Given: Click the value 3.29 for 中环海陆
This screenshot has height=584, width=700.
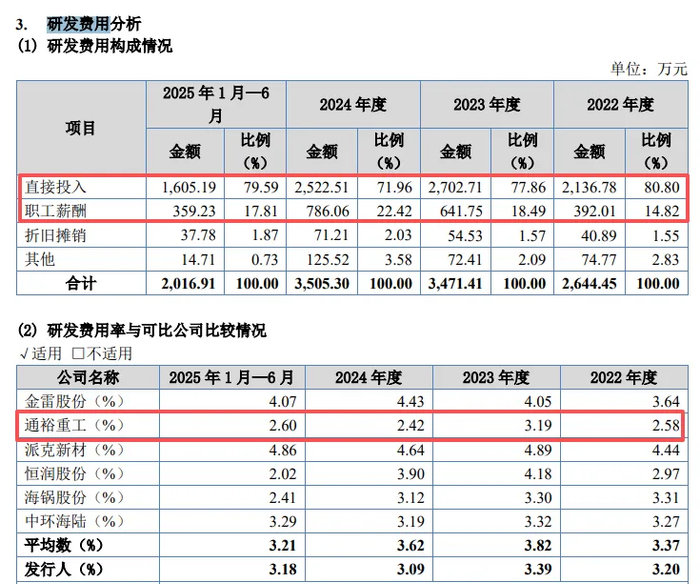Looking at the screenshot, I should pos(283,521).
